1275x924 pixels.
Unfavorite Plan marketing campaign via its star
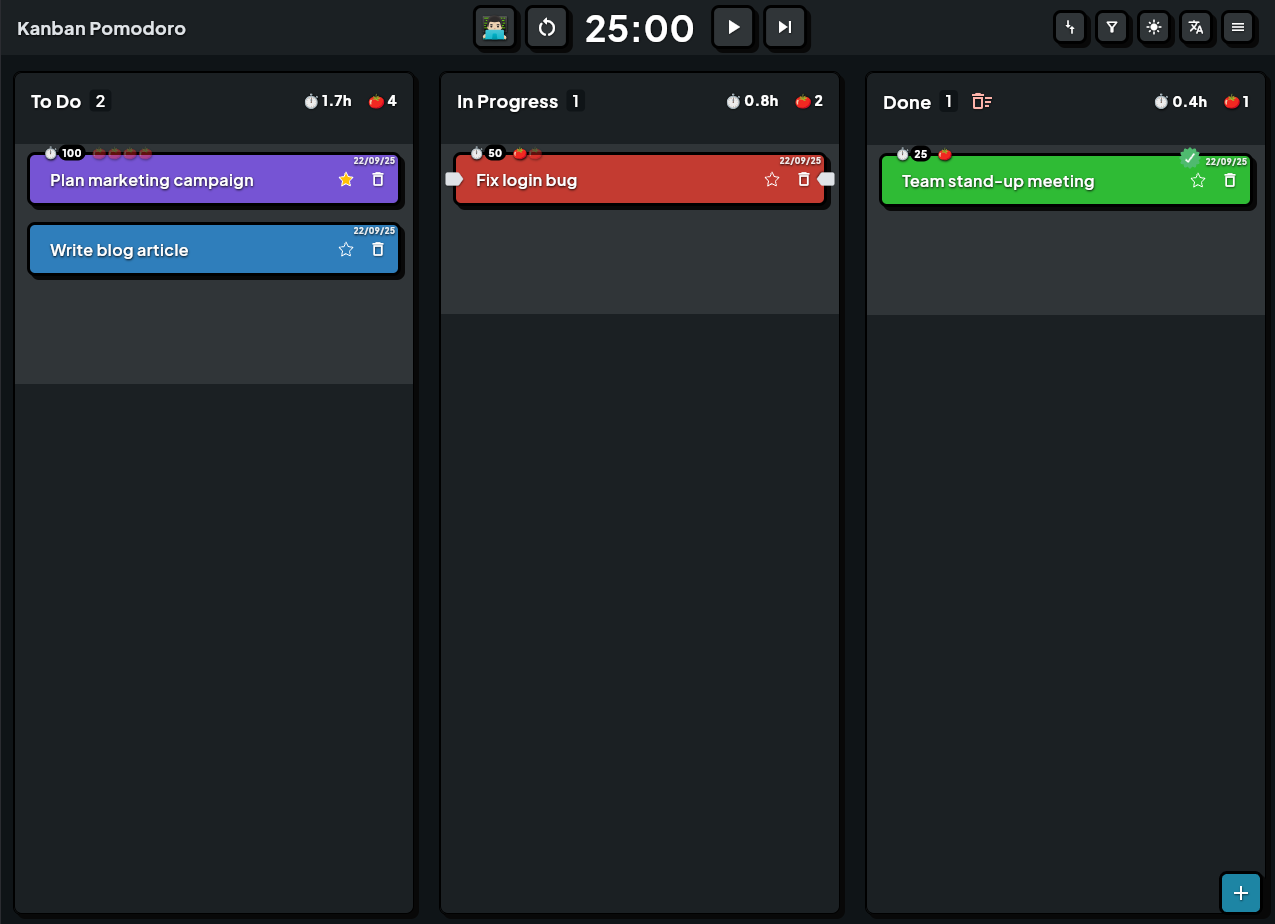346,179
